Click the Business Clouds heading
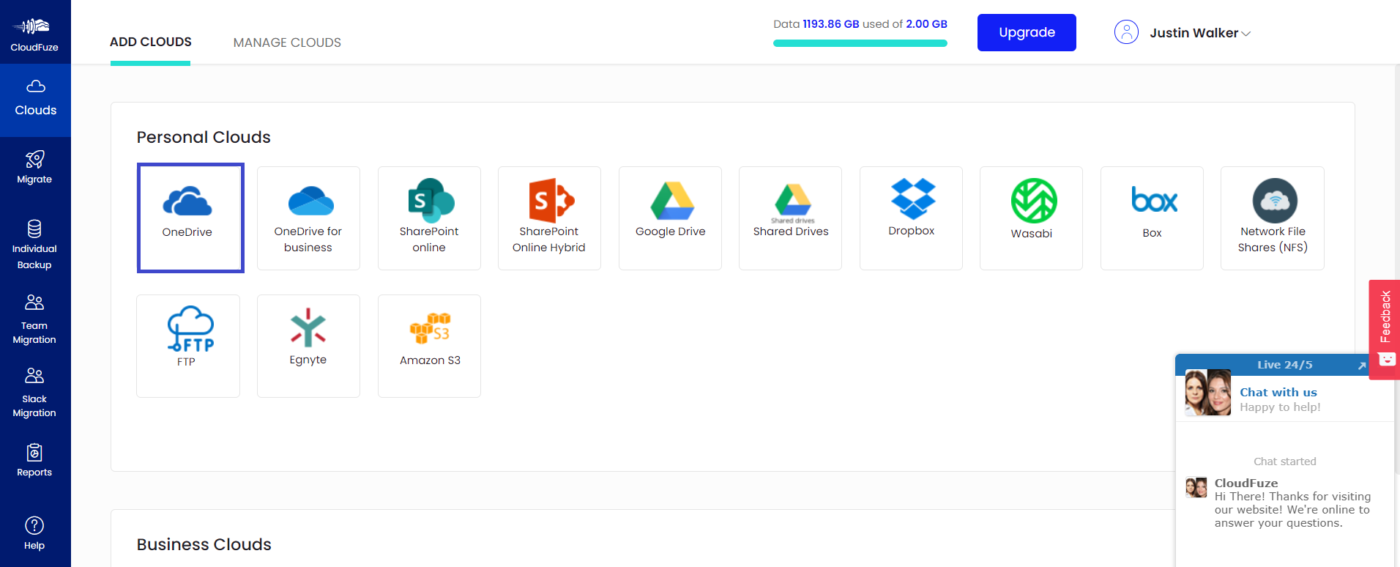The height and width of the screenshot is (567, 1400). tap(204, 544)
